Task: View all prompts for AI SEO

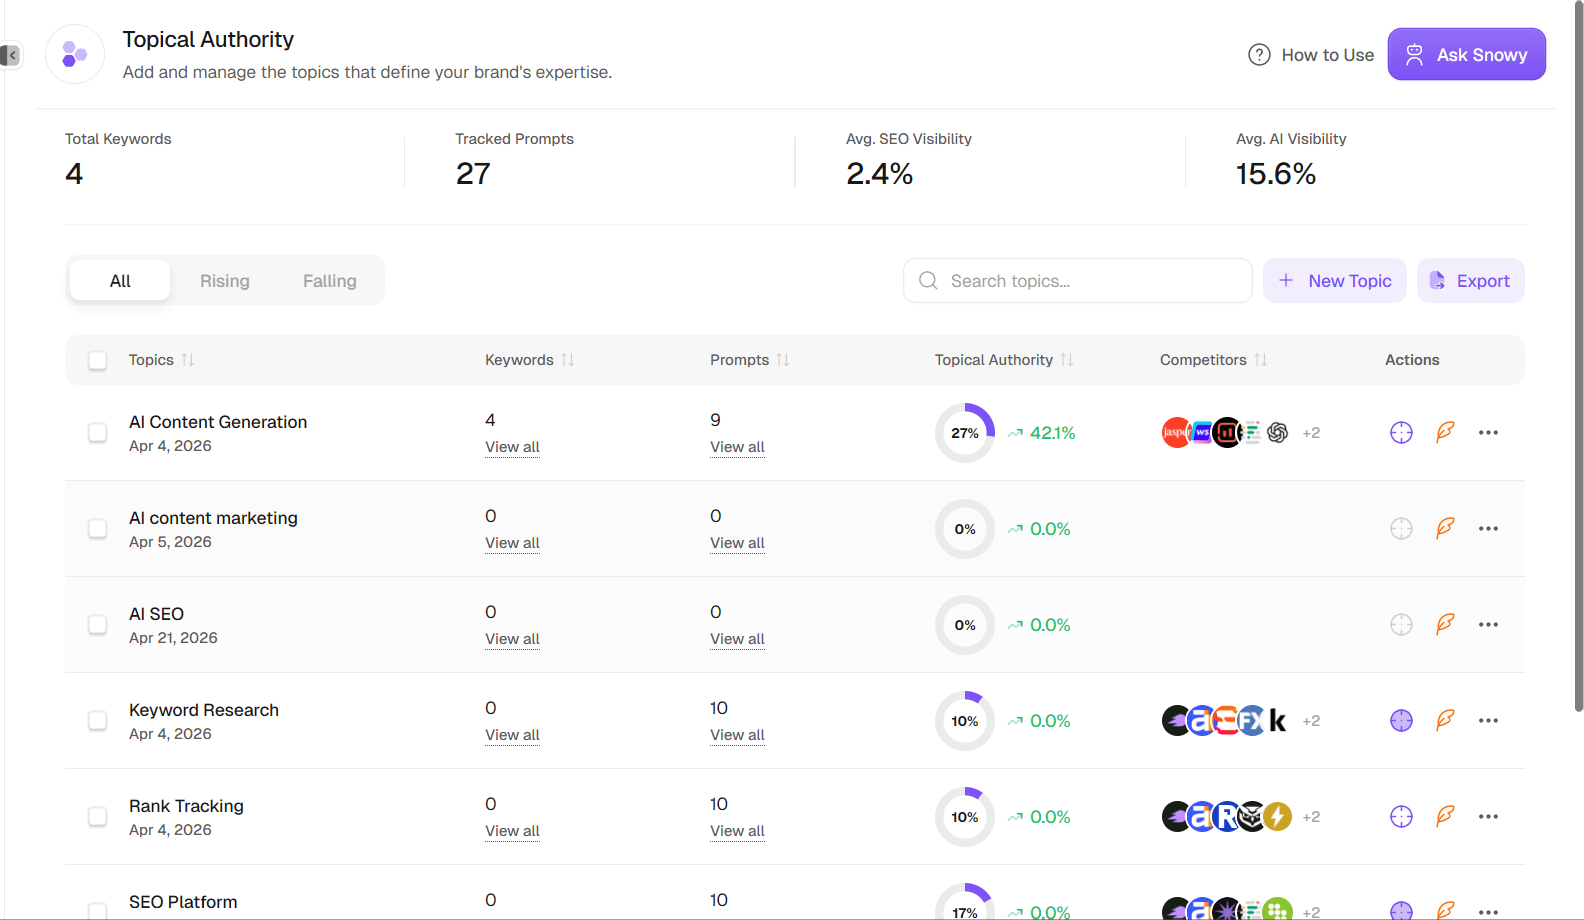Action: pyautogui.click(x=737, y=639)
